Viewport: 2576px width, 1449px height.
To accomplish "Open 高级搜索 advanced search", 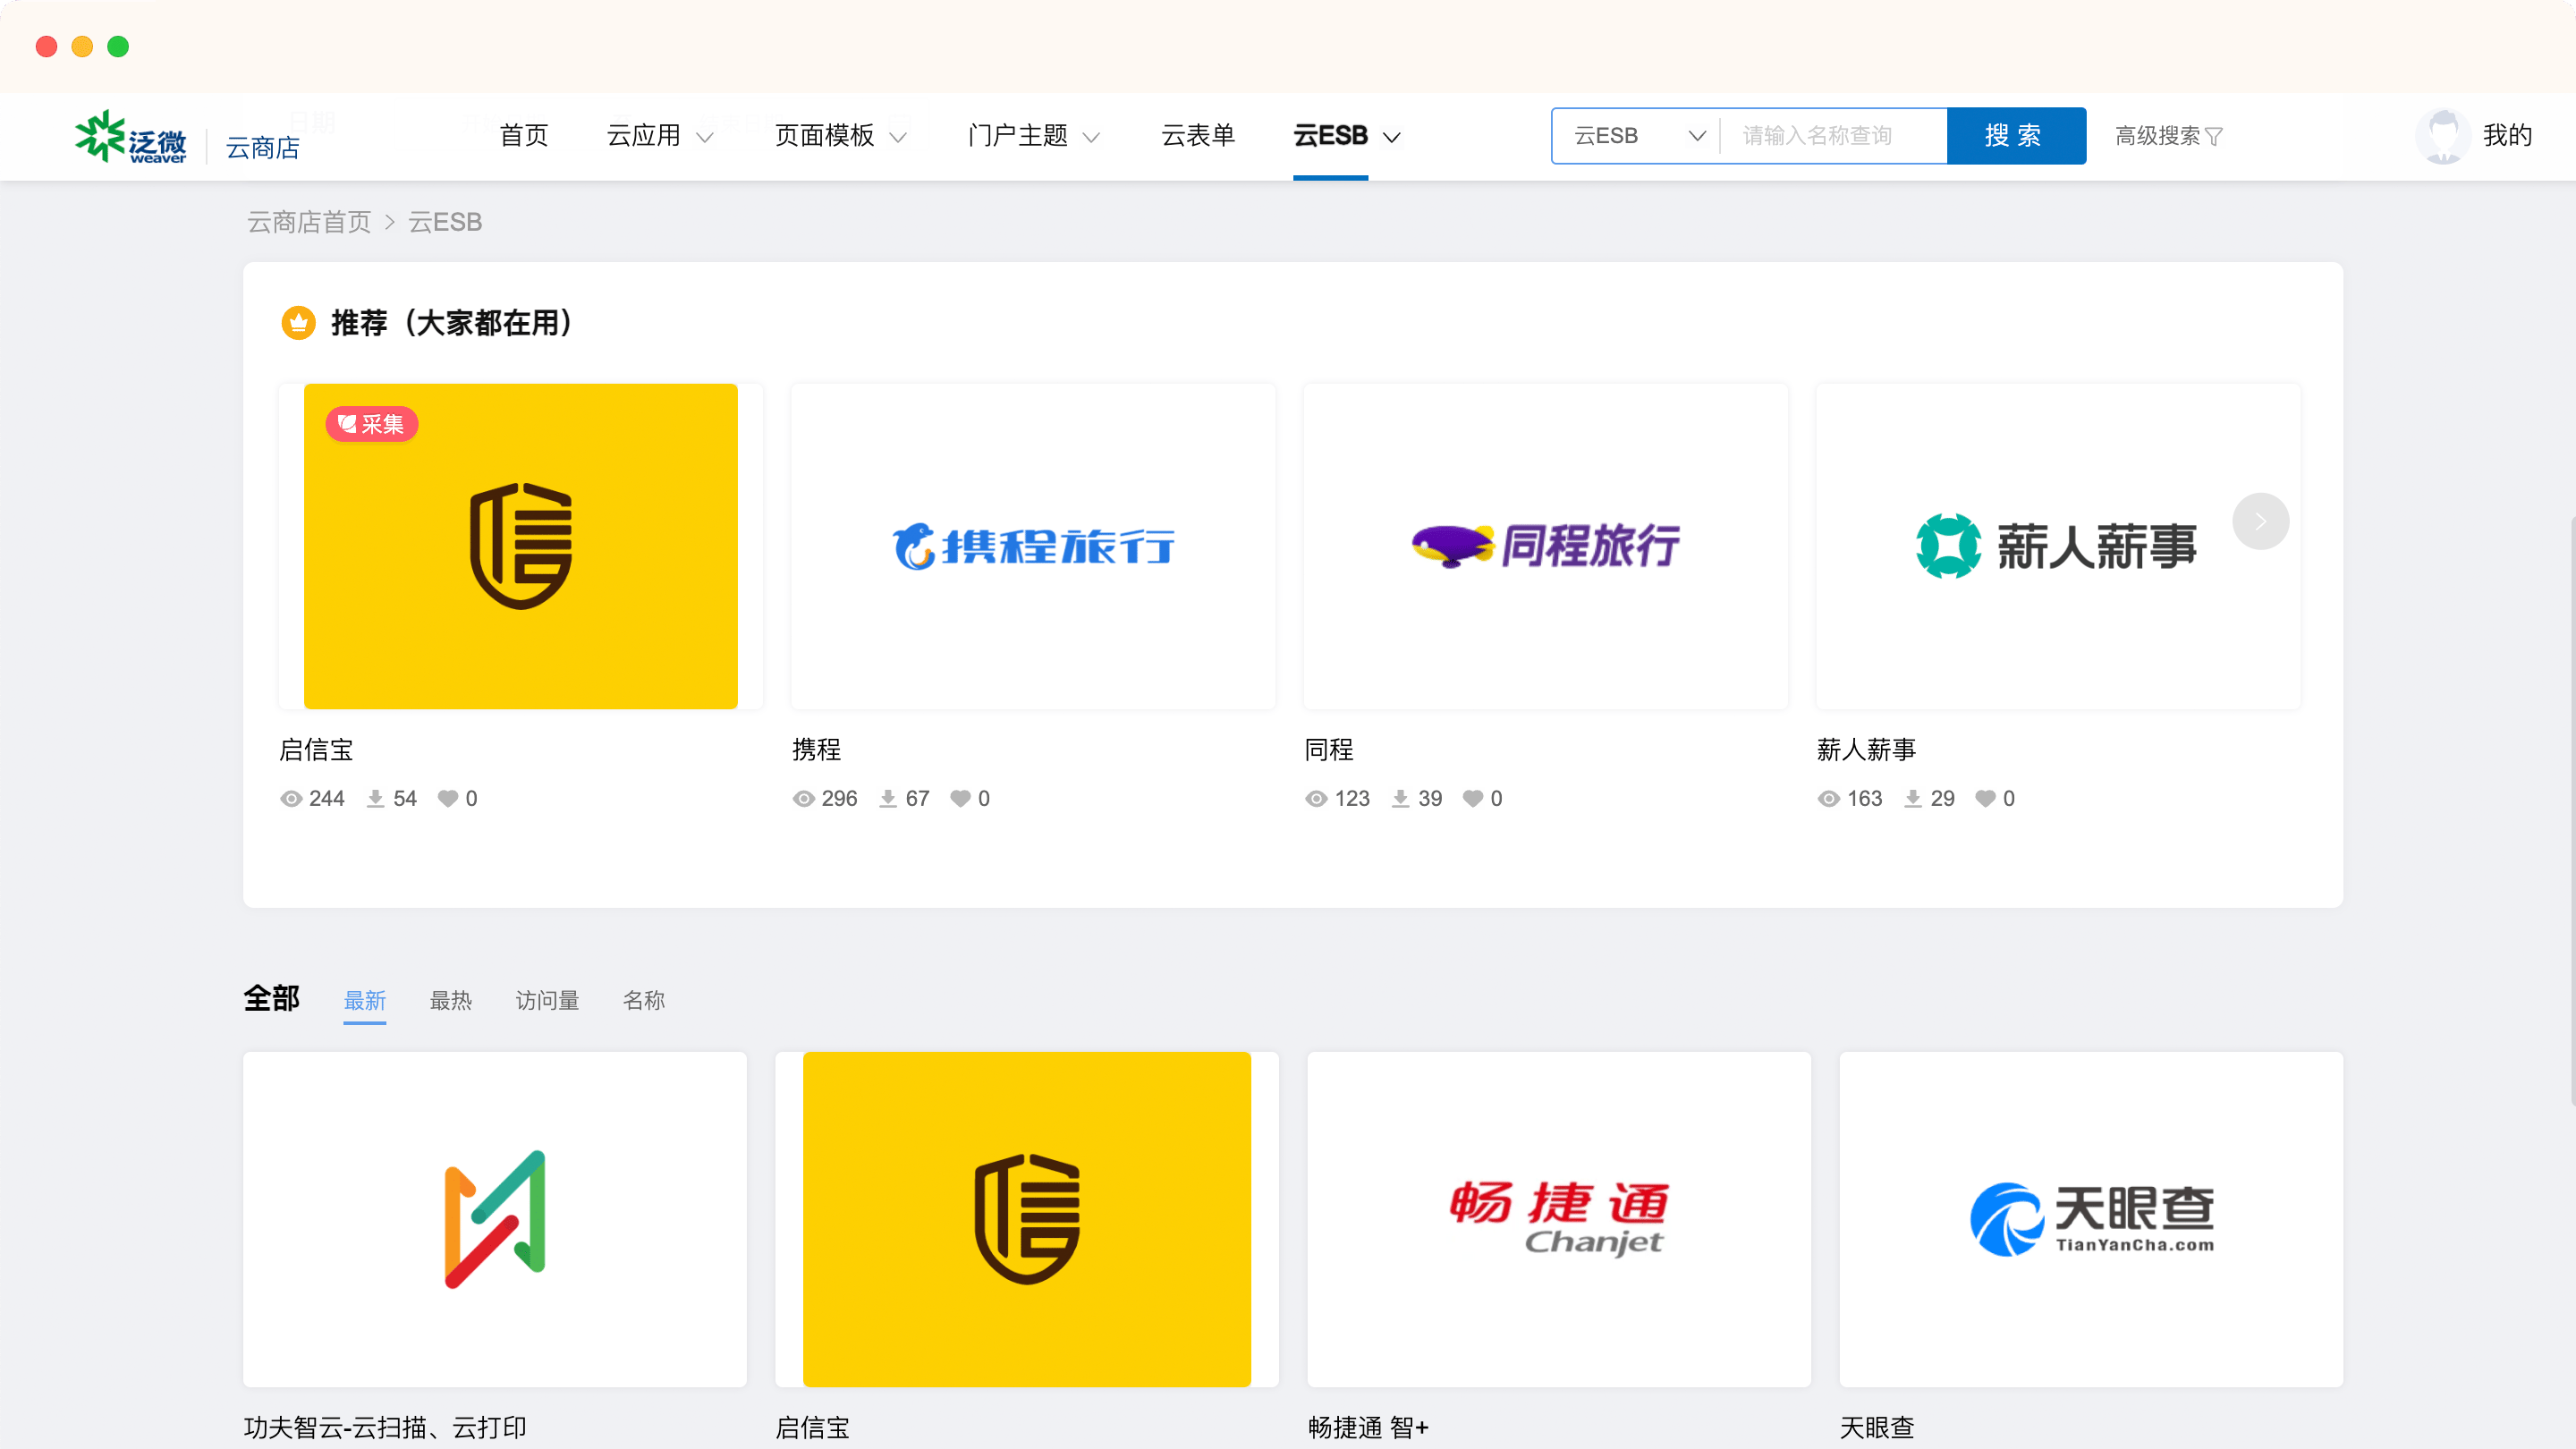I will 2168,136.
